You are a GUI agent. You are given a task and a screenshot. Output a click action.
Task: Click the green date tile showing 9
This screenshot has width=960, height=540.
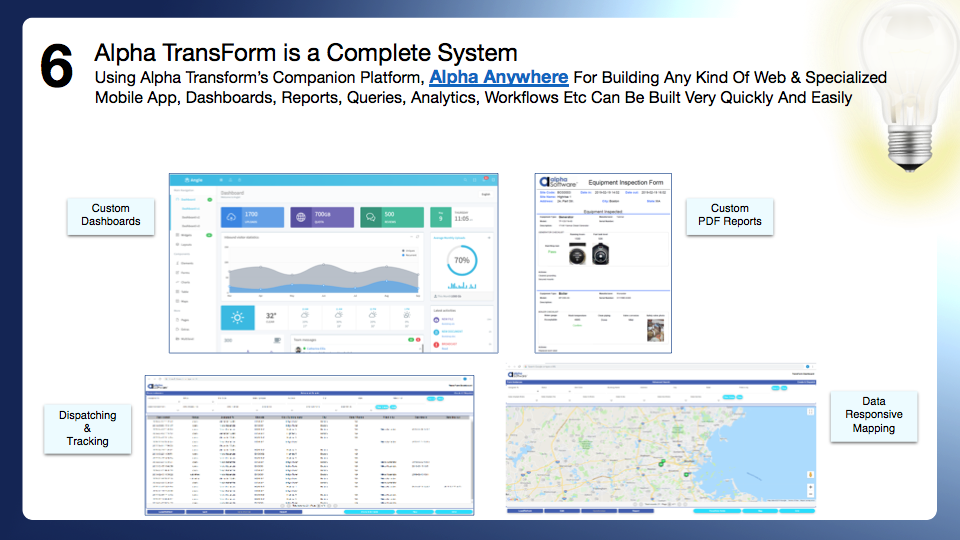[x=440, y=217]
